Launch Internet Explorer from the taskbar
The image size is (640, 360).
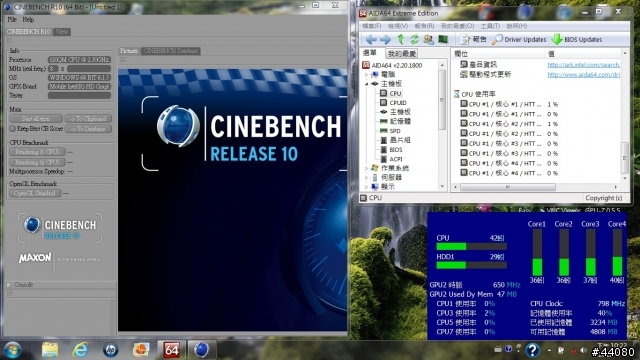pos(80,350)
